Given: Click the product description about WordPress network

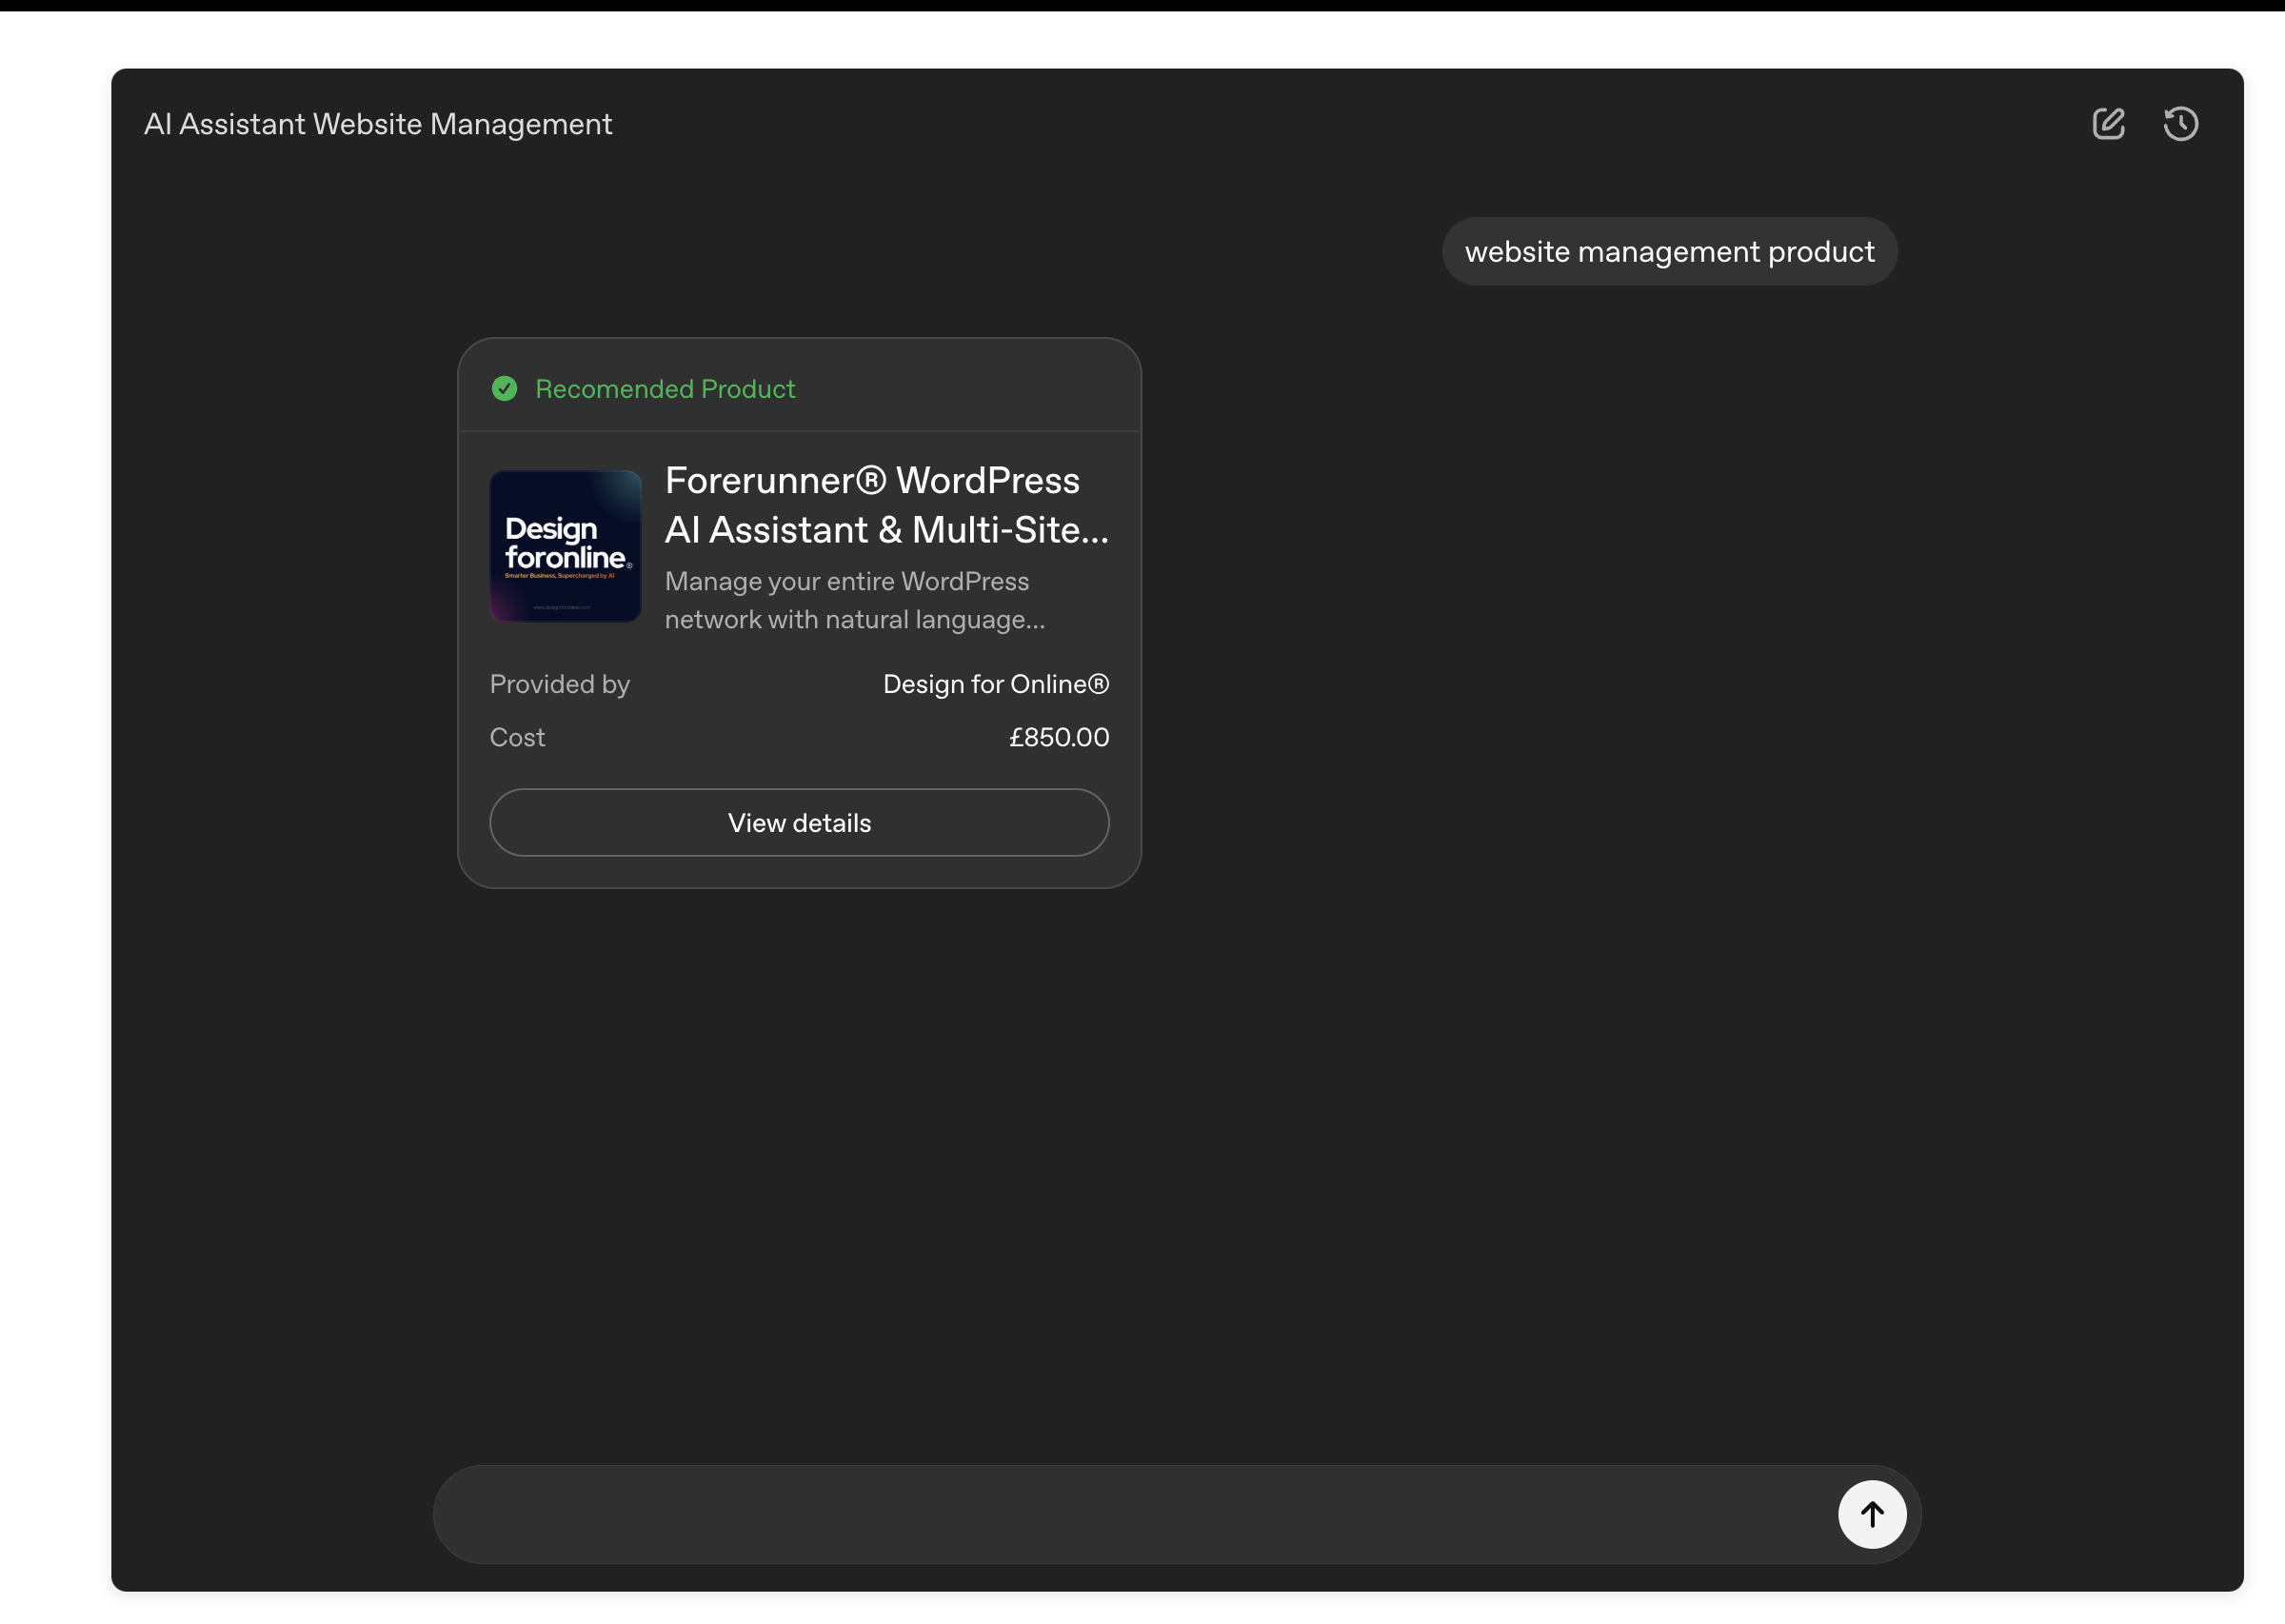Looking at the screenshot, I should coord(854,600).
